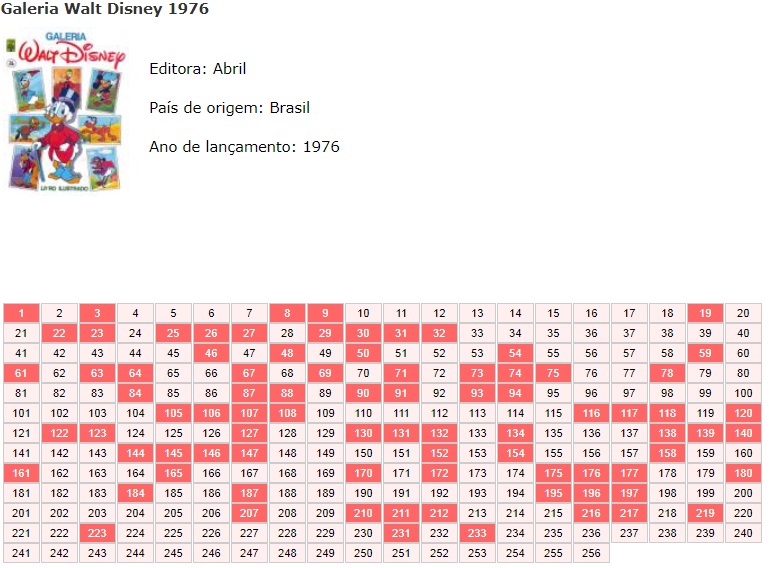Mark sticker number 2 as owned

(59, 313)
